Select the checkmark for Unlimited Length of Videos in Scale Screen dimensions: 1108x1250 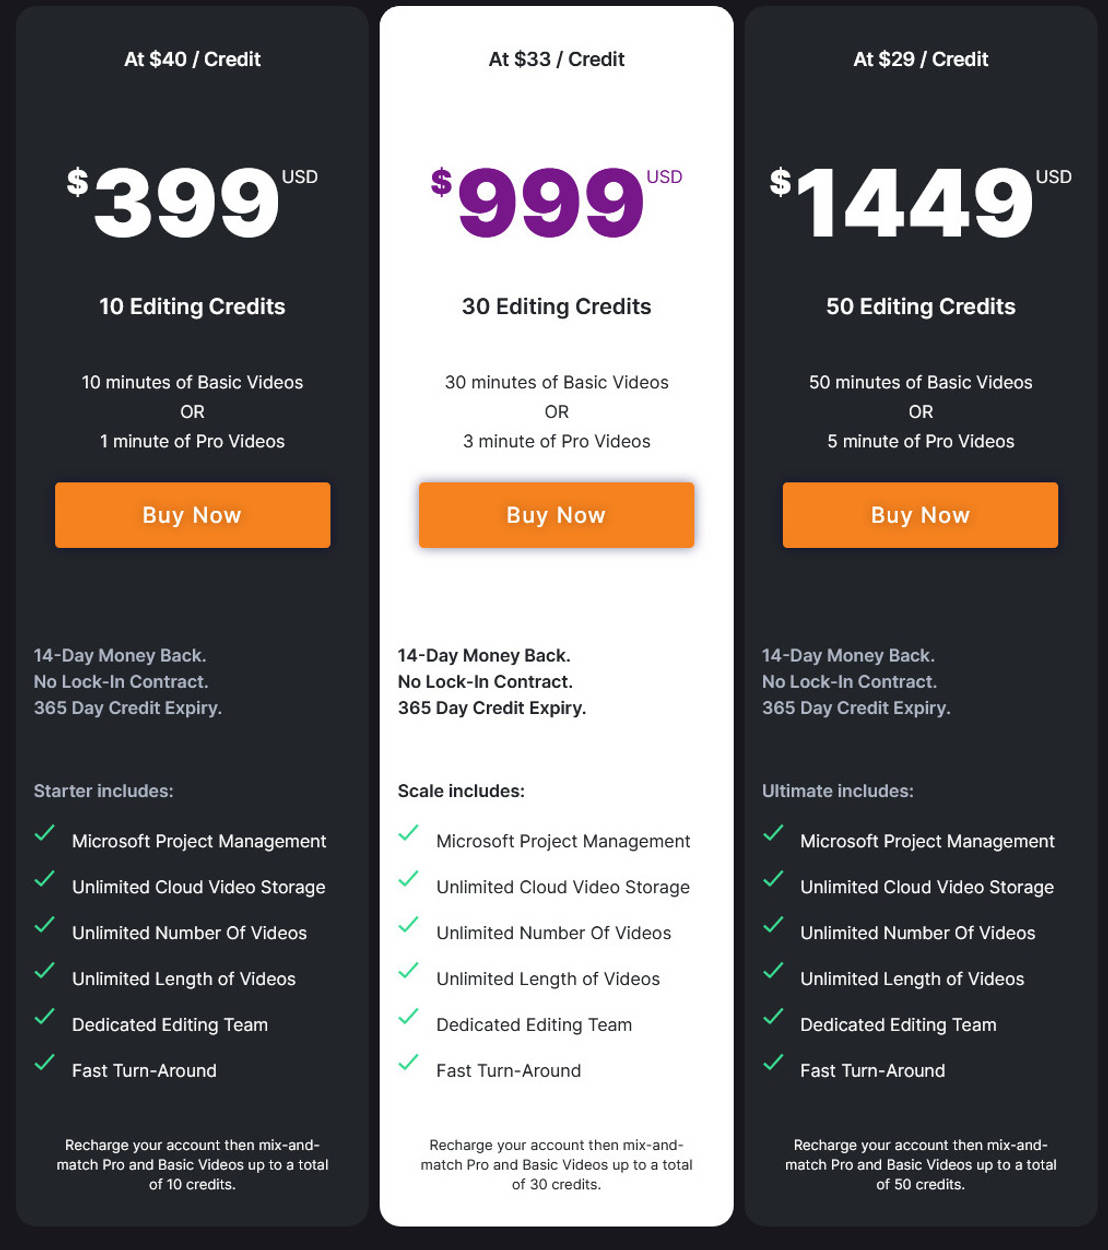pyautogui.click(x=408, y=970)
